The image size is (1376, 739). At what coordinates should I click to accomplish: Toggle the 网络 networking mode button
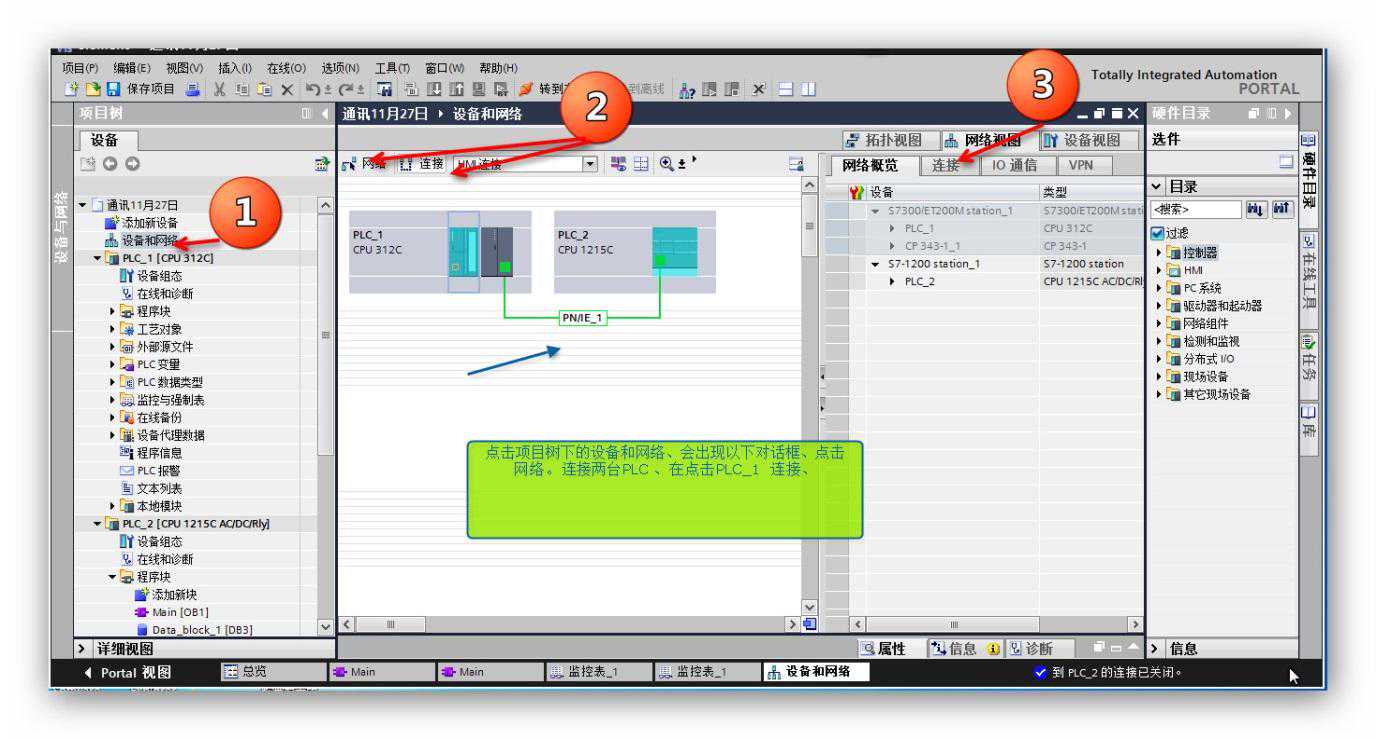365,164
